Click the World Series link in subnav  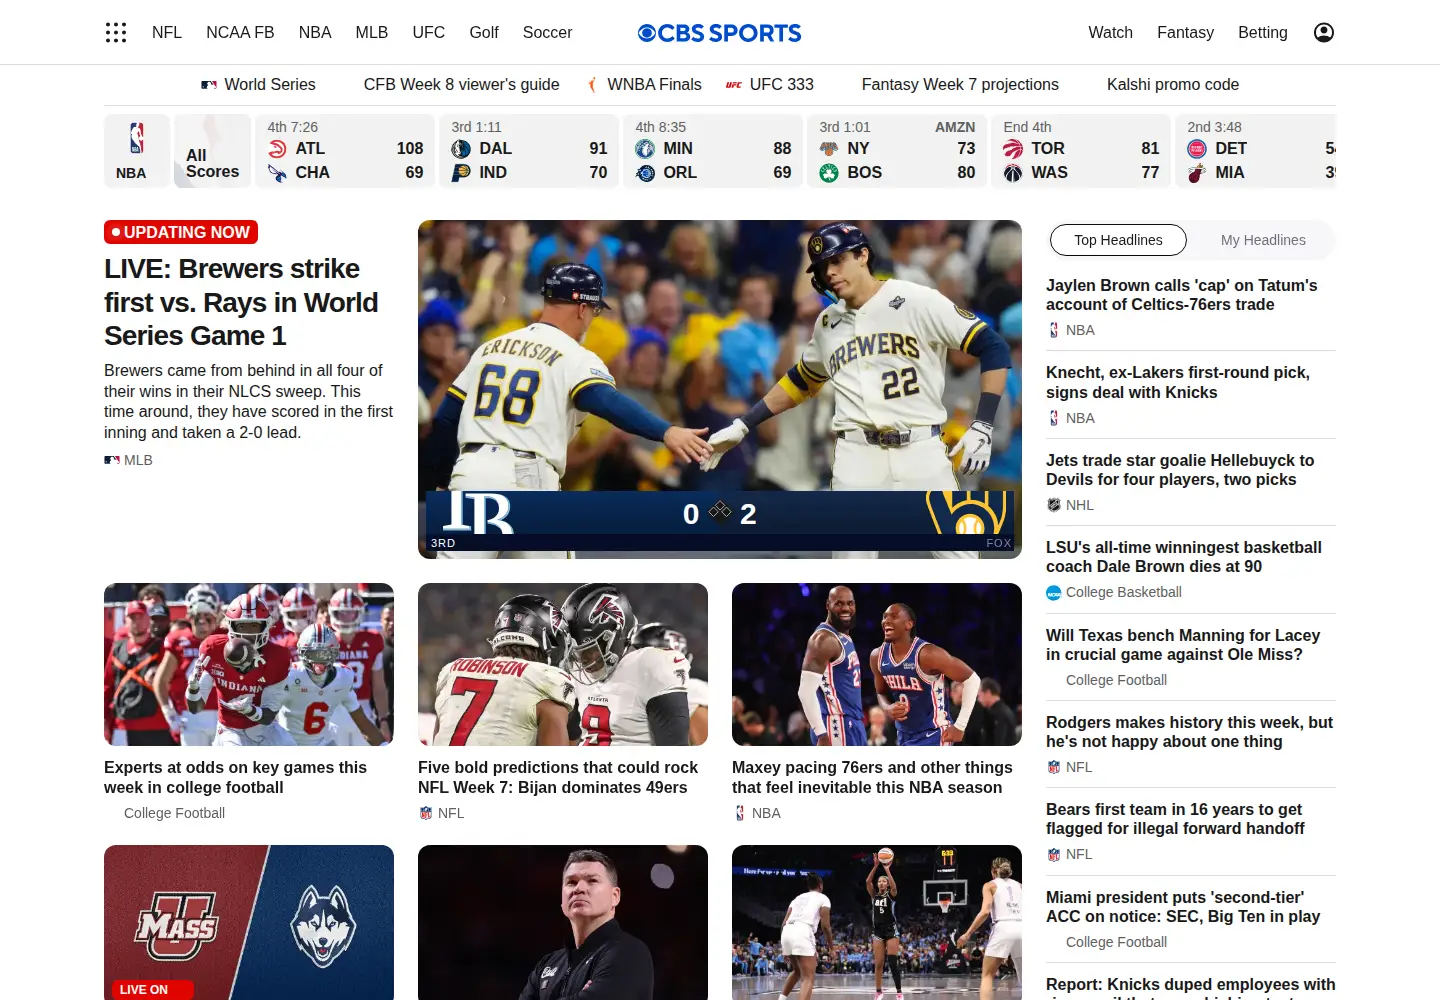point(270,85)
